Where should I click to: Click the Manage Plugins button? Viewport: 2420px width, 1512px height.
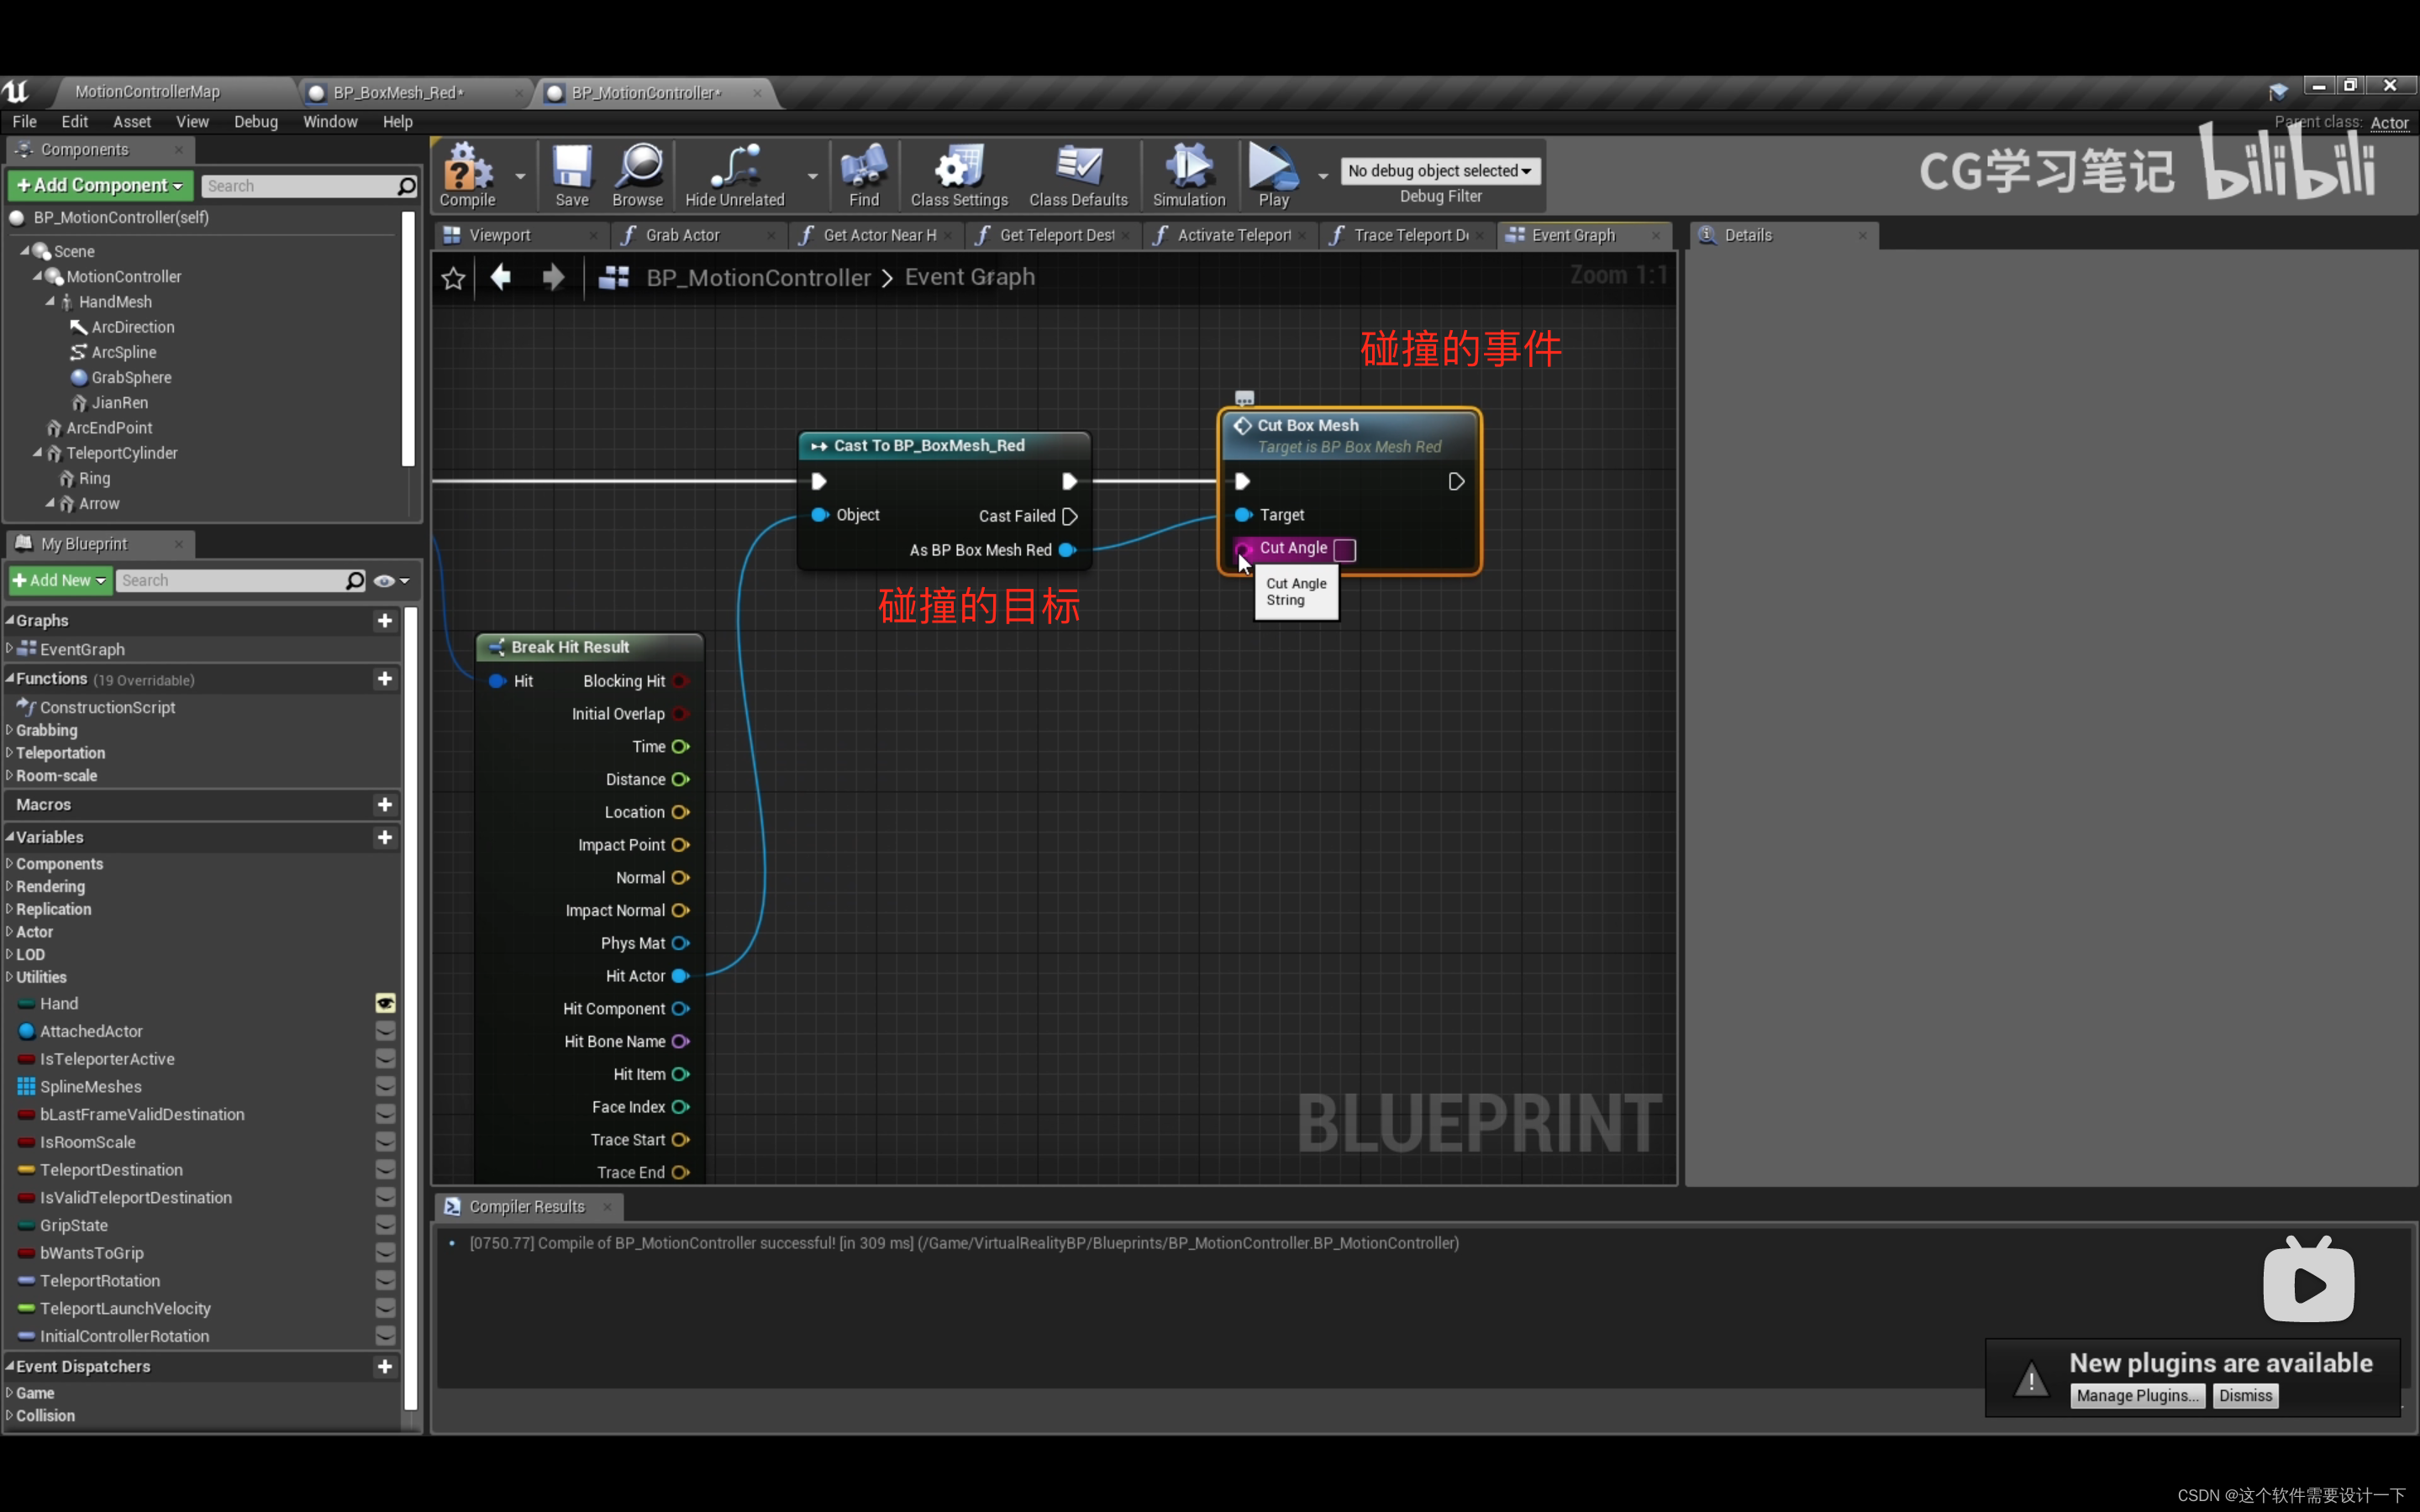point(2136,1396)
